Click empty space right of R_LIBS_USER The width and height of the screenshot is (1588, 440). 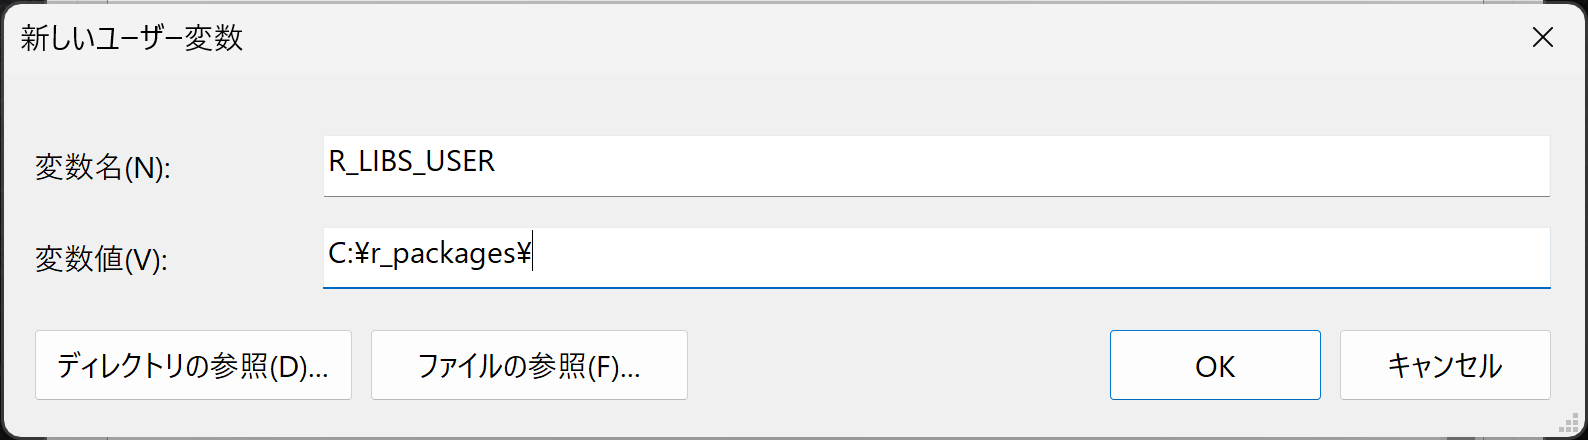pyautogui.click(x=1020, y=166)
